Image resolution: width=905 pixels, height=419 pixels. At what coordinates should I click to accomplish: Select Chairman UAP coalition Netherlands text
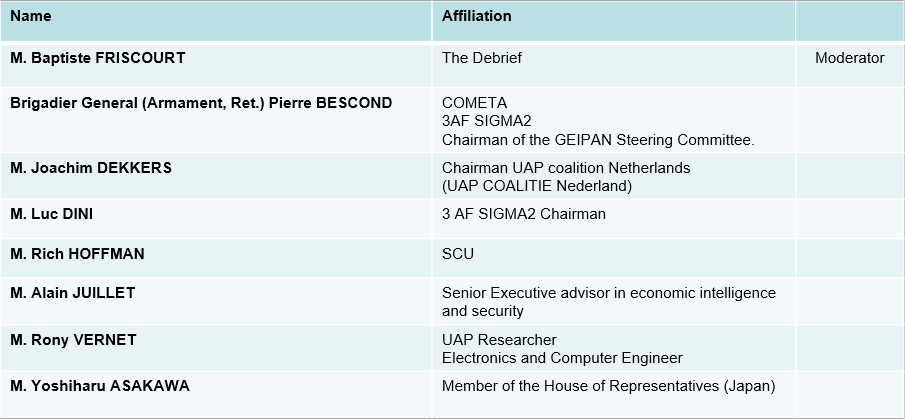coord(566,168)
